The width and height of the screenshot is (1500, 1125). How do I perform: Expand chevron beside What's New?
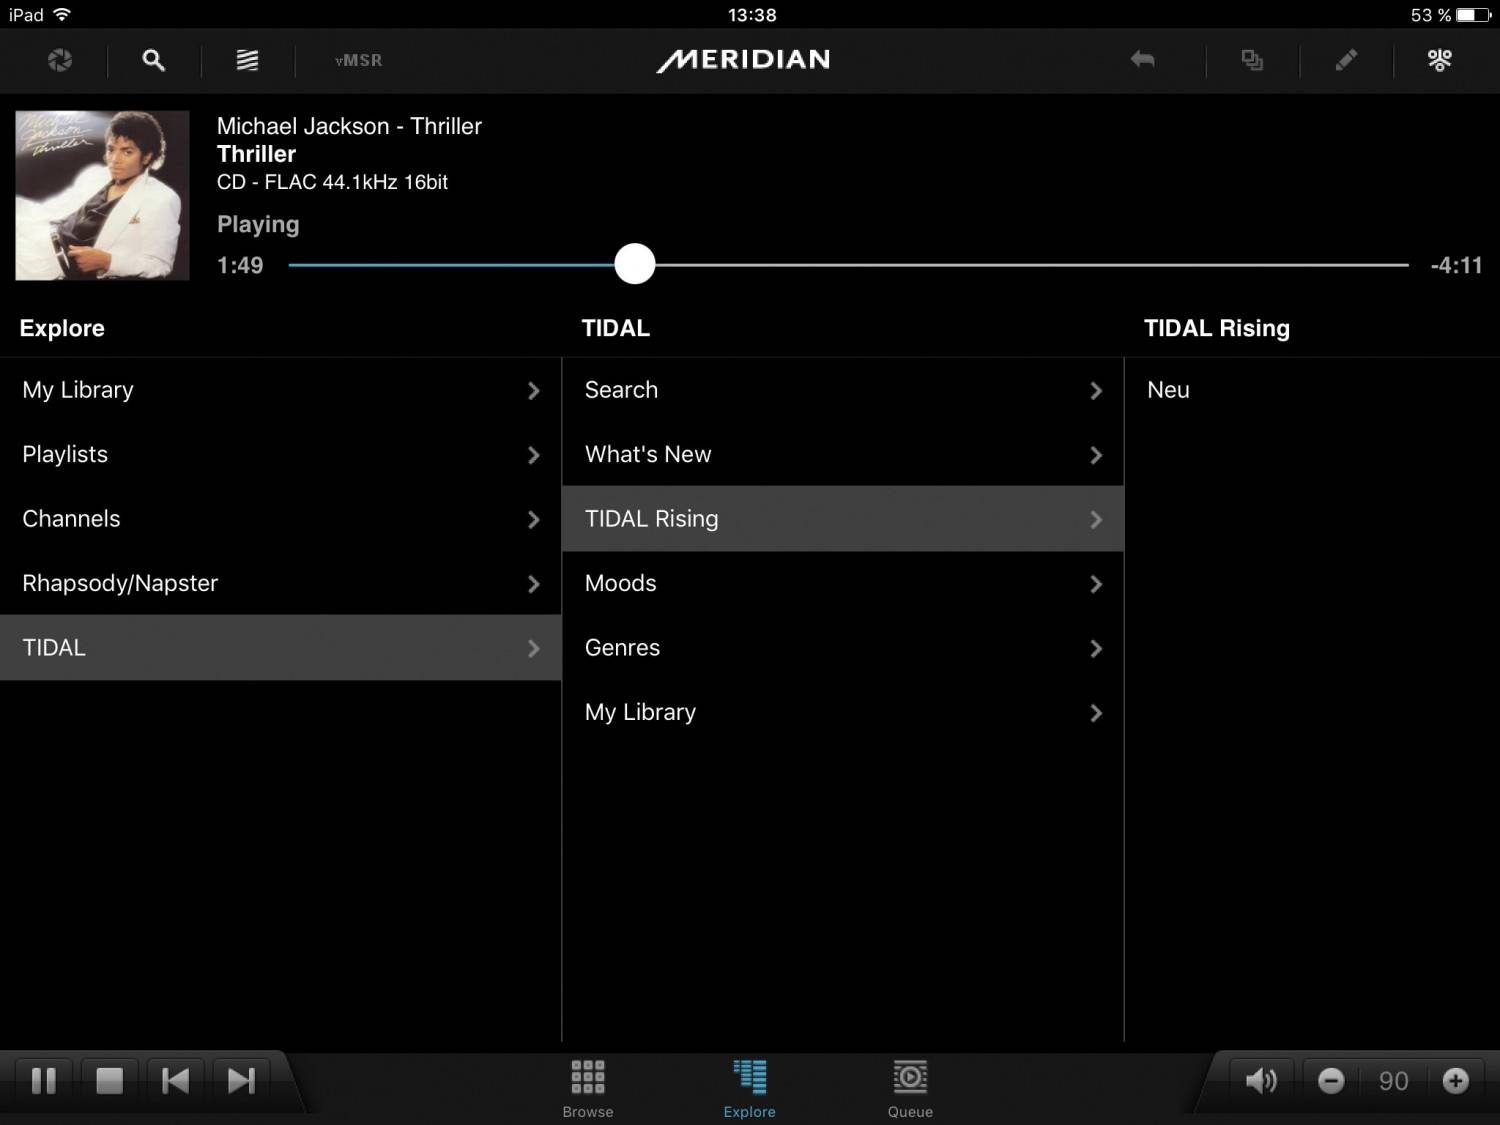tap(1096, 455)
